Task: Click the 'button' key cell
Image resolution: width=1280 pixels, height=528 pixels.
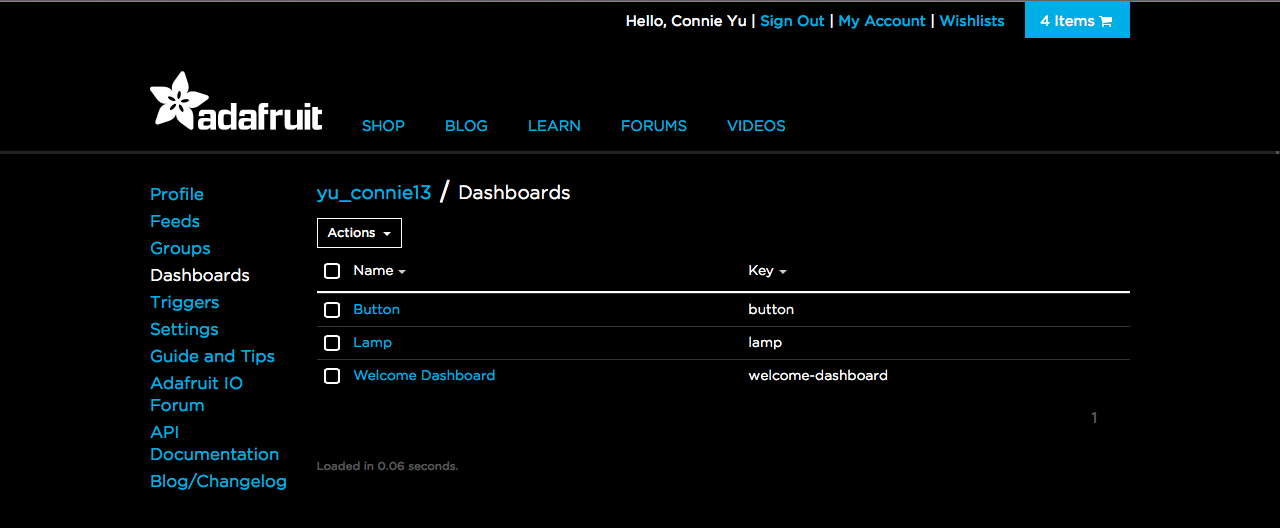Action: point(771,310)
